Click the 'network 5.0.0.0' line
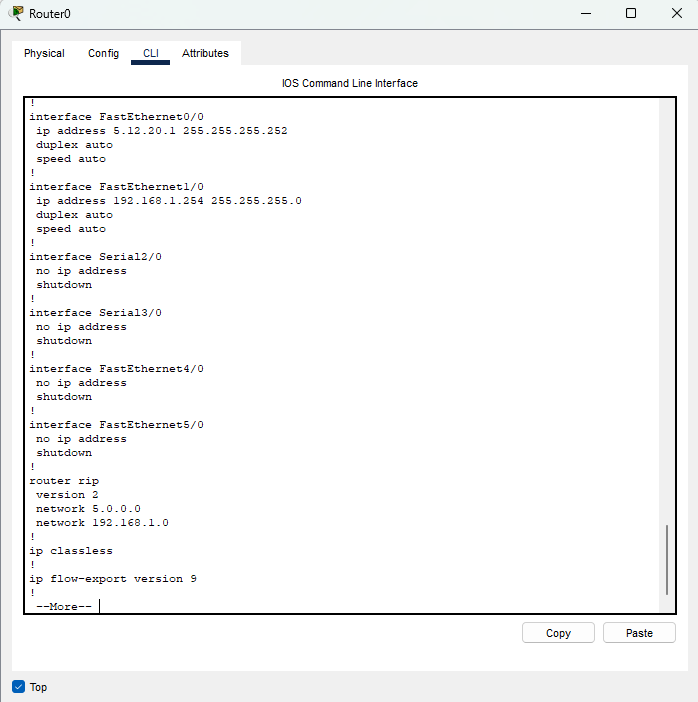Viewport: 698px width, 702px height. (88, 509)
